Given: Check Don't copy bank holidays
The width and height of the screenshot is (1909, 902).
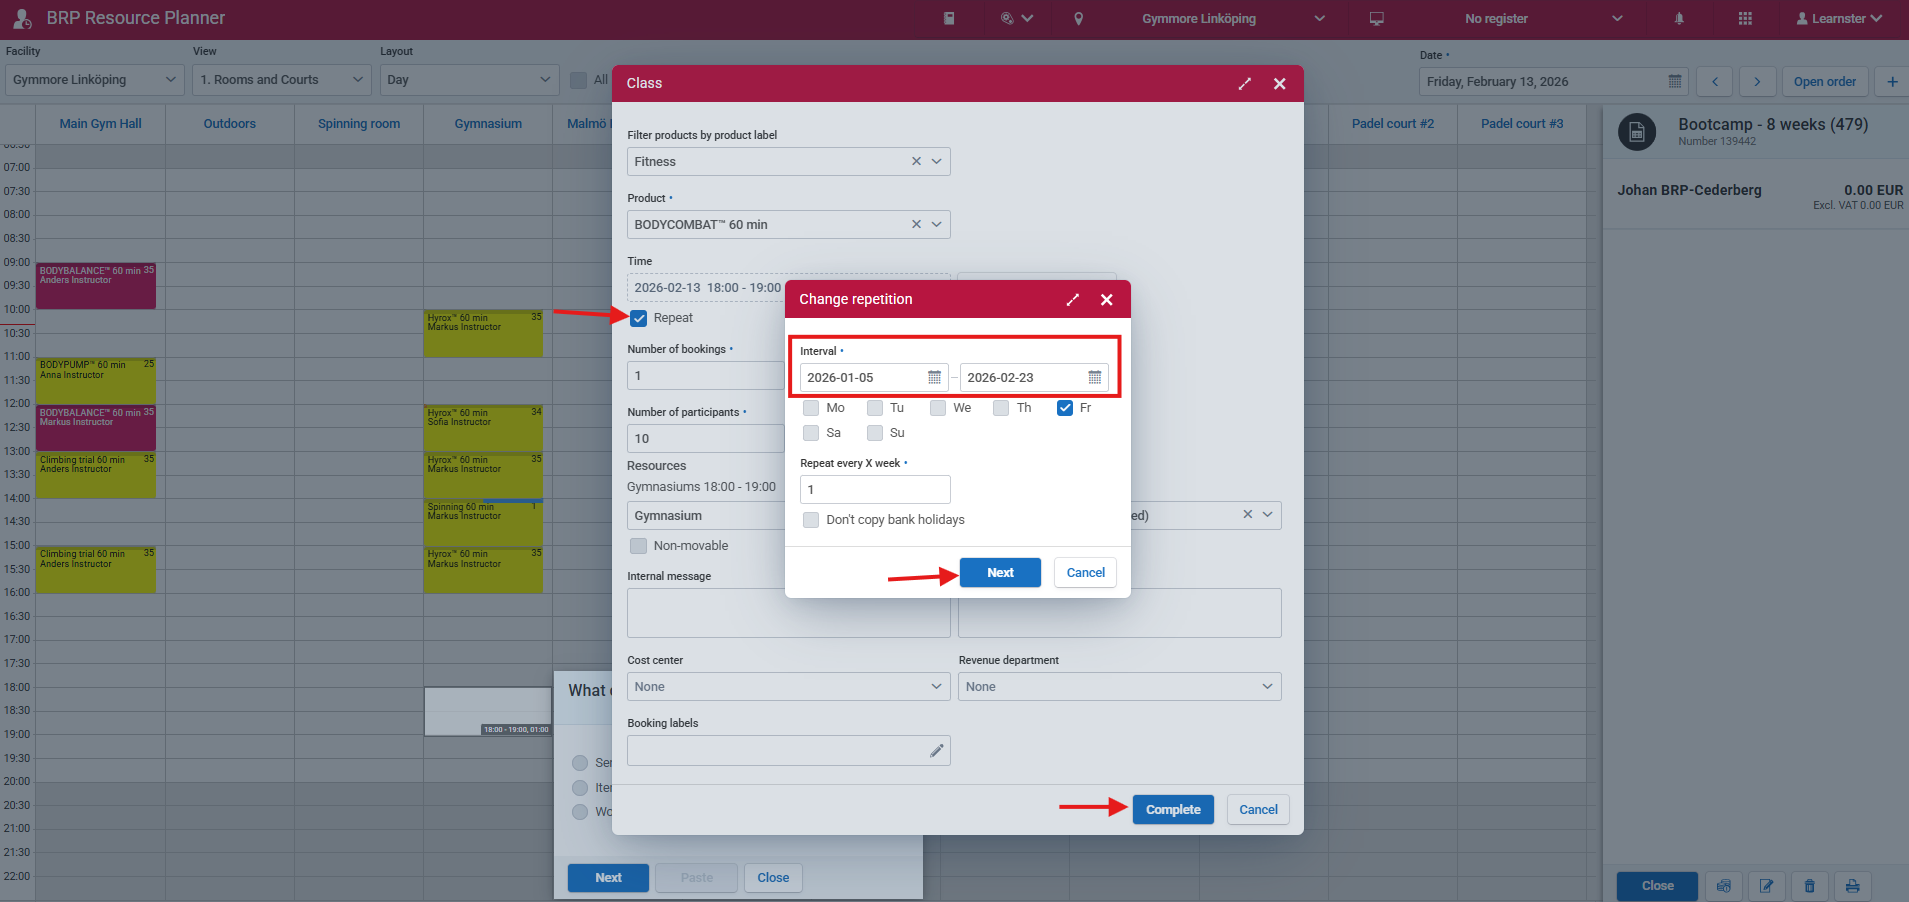Looking at the screenshot, I should point(811,520).
